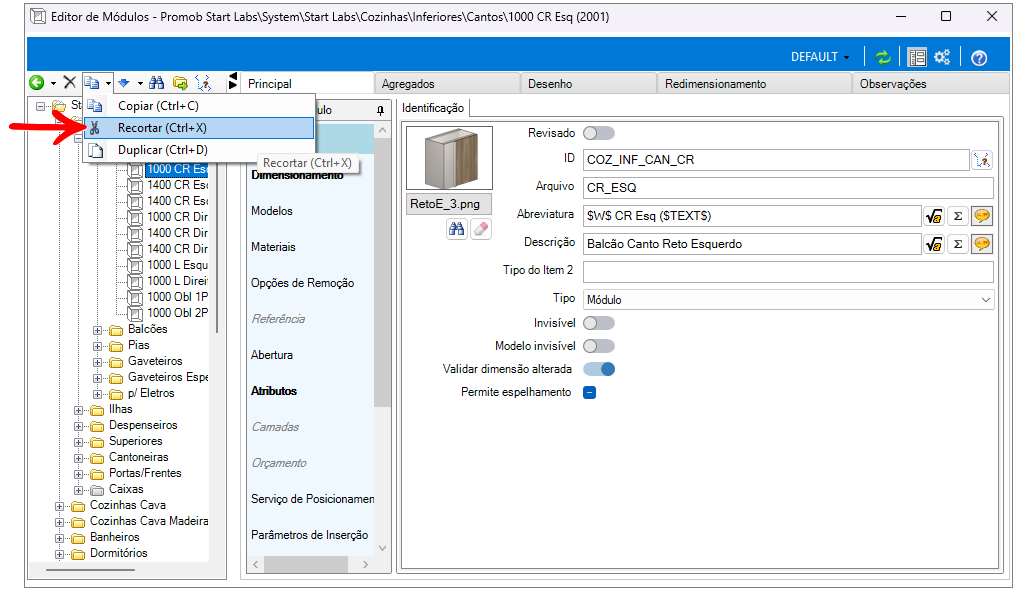
Task: Enable the Invisível toggle
Action: [x=598, y=323]
